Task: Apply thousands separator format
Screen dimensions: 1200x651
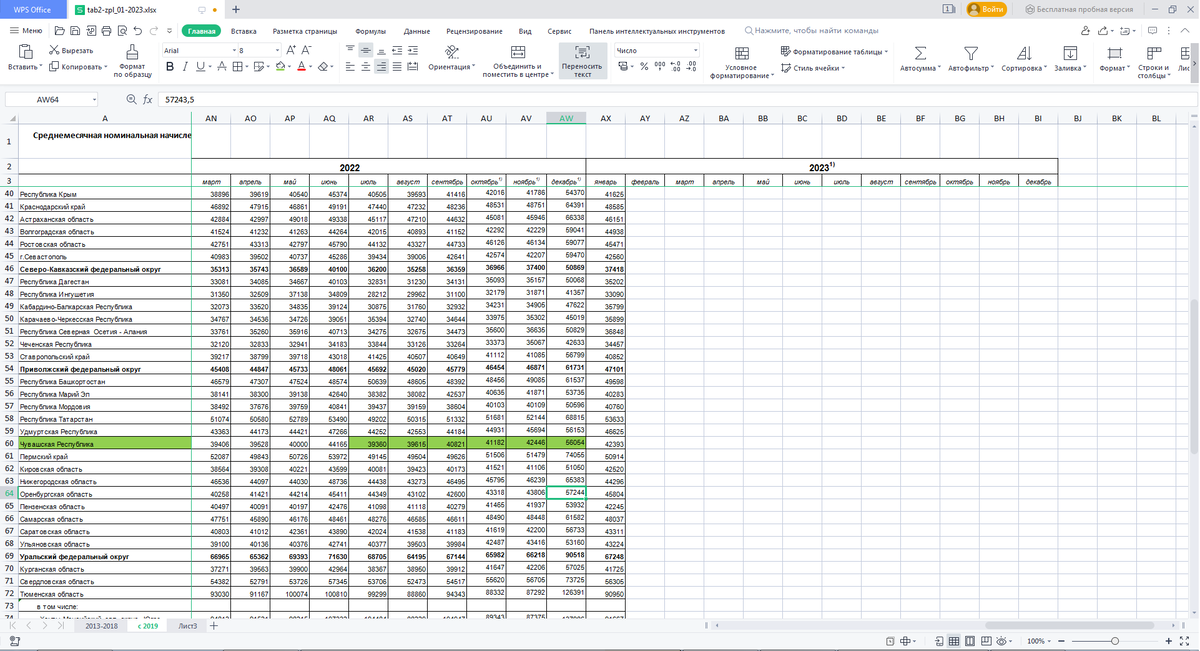Action: (x=660, y=67)
